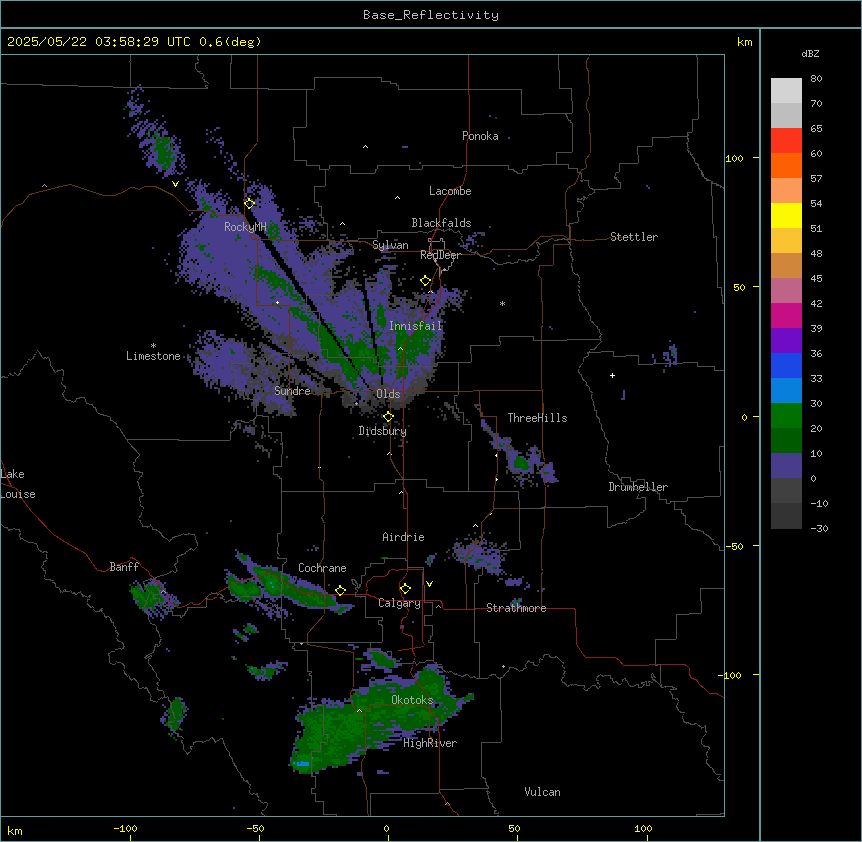The height and width of the screenshot is (842, 862).
Task: Select the RedDeer label
Action: (440, 255)
